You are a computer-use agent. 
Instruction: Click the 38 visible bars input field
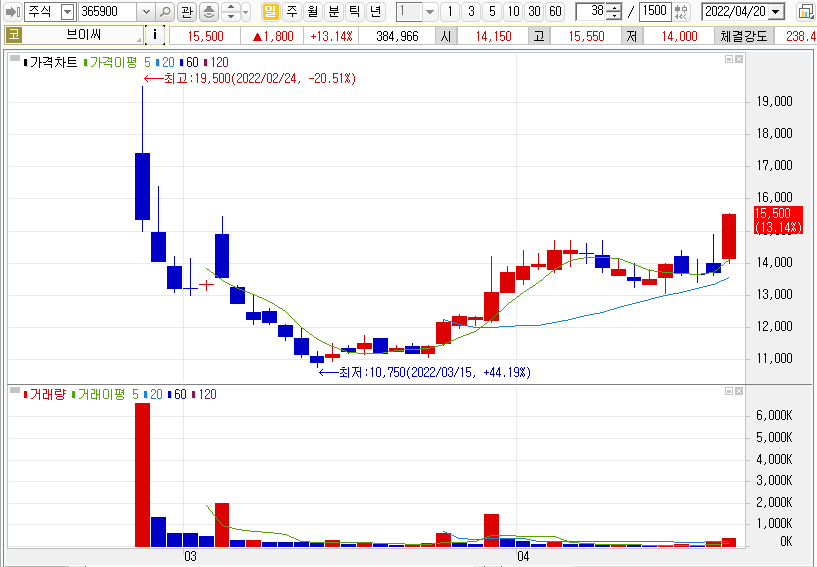point(592,11)
